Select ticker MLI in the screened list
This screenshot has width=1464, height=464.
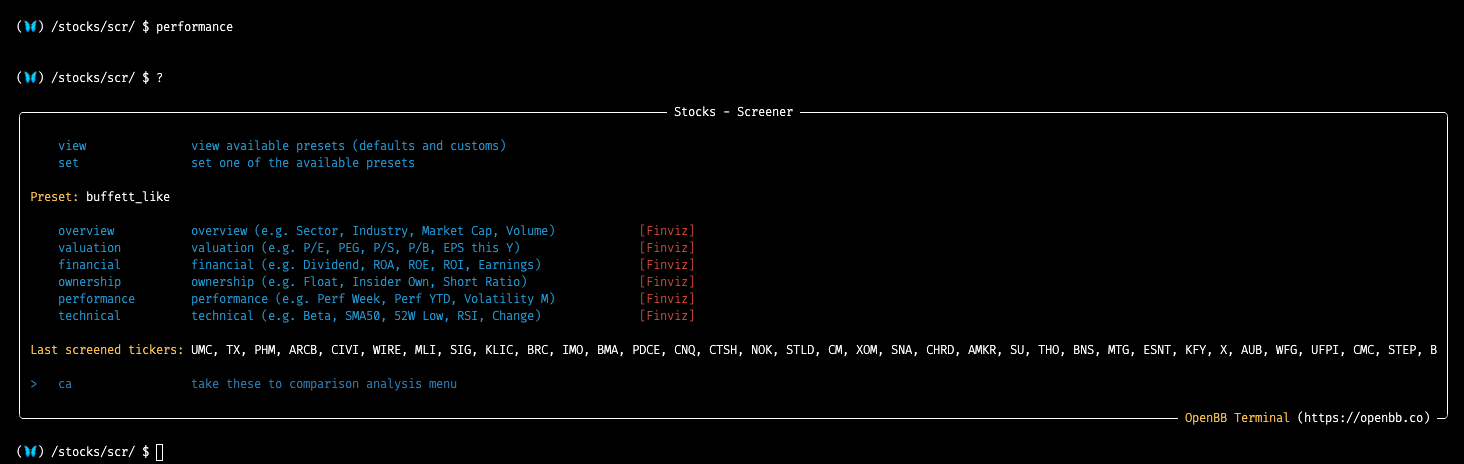(425, 350)
